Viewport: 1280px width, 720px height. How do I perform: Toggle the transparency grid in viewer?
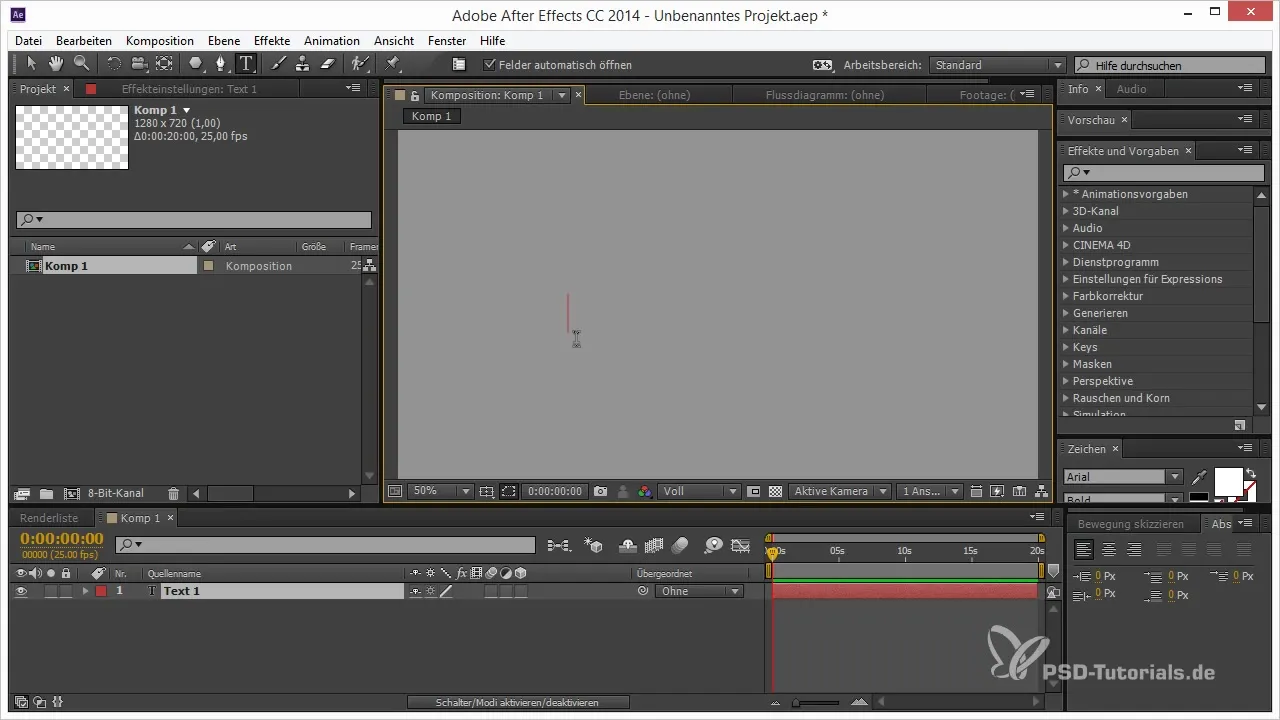(774, 491)
